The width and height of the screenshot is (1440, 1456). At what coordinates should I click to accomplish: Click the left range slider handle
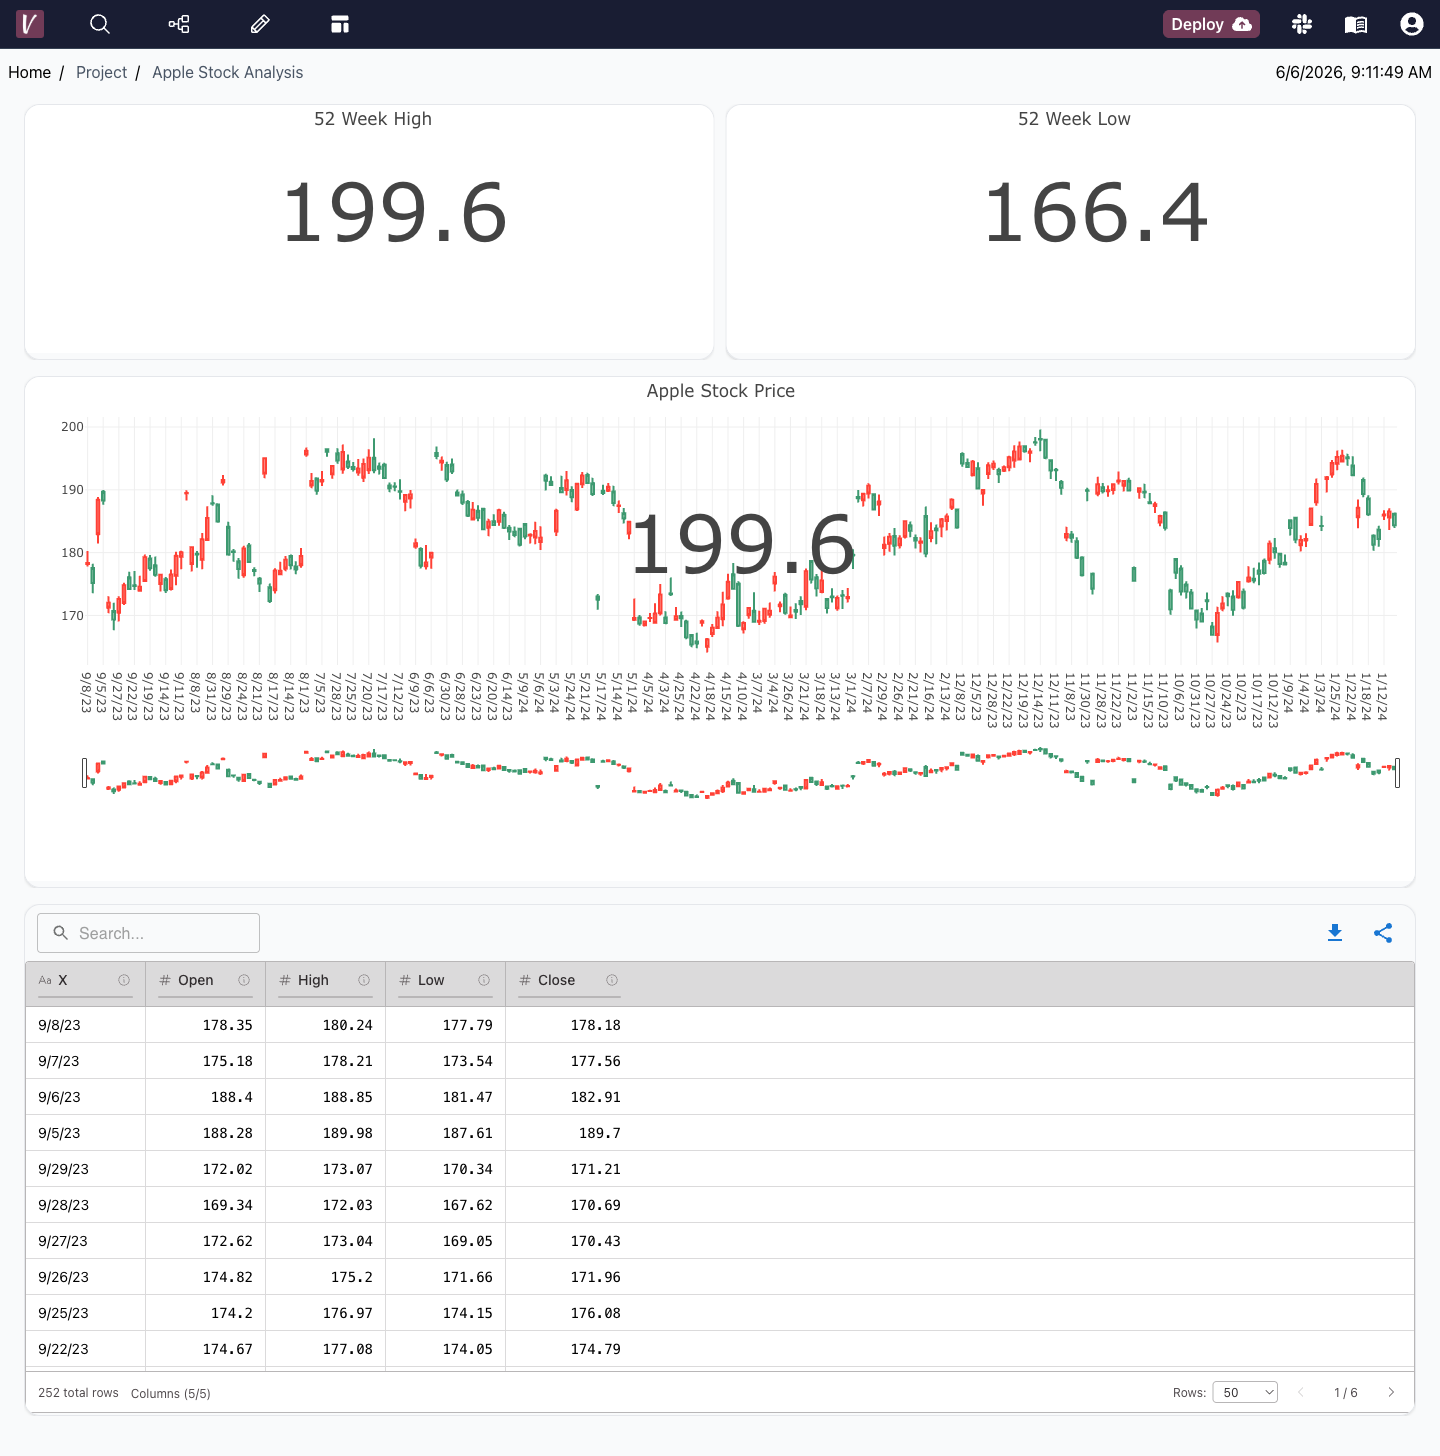[x=85, y=773]
